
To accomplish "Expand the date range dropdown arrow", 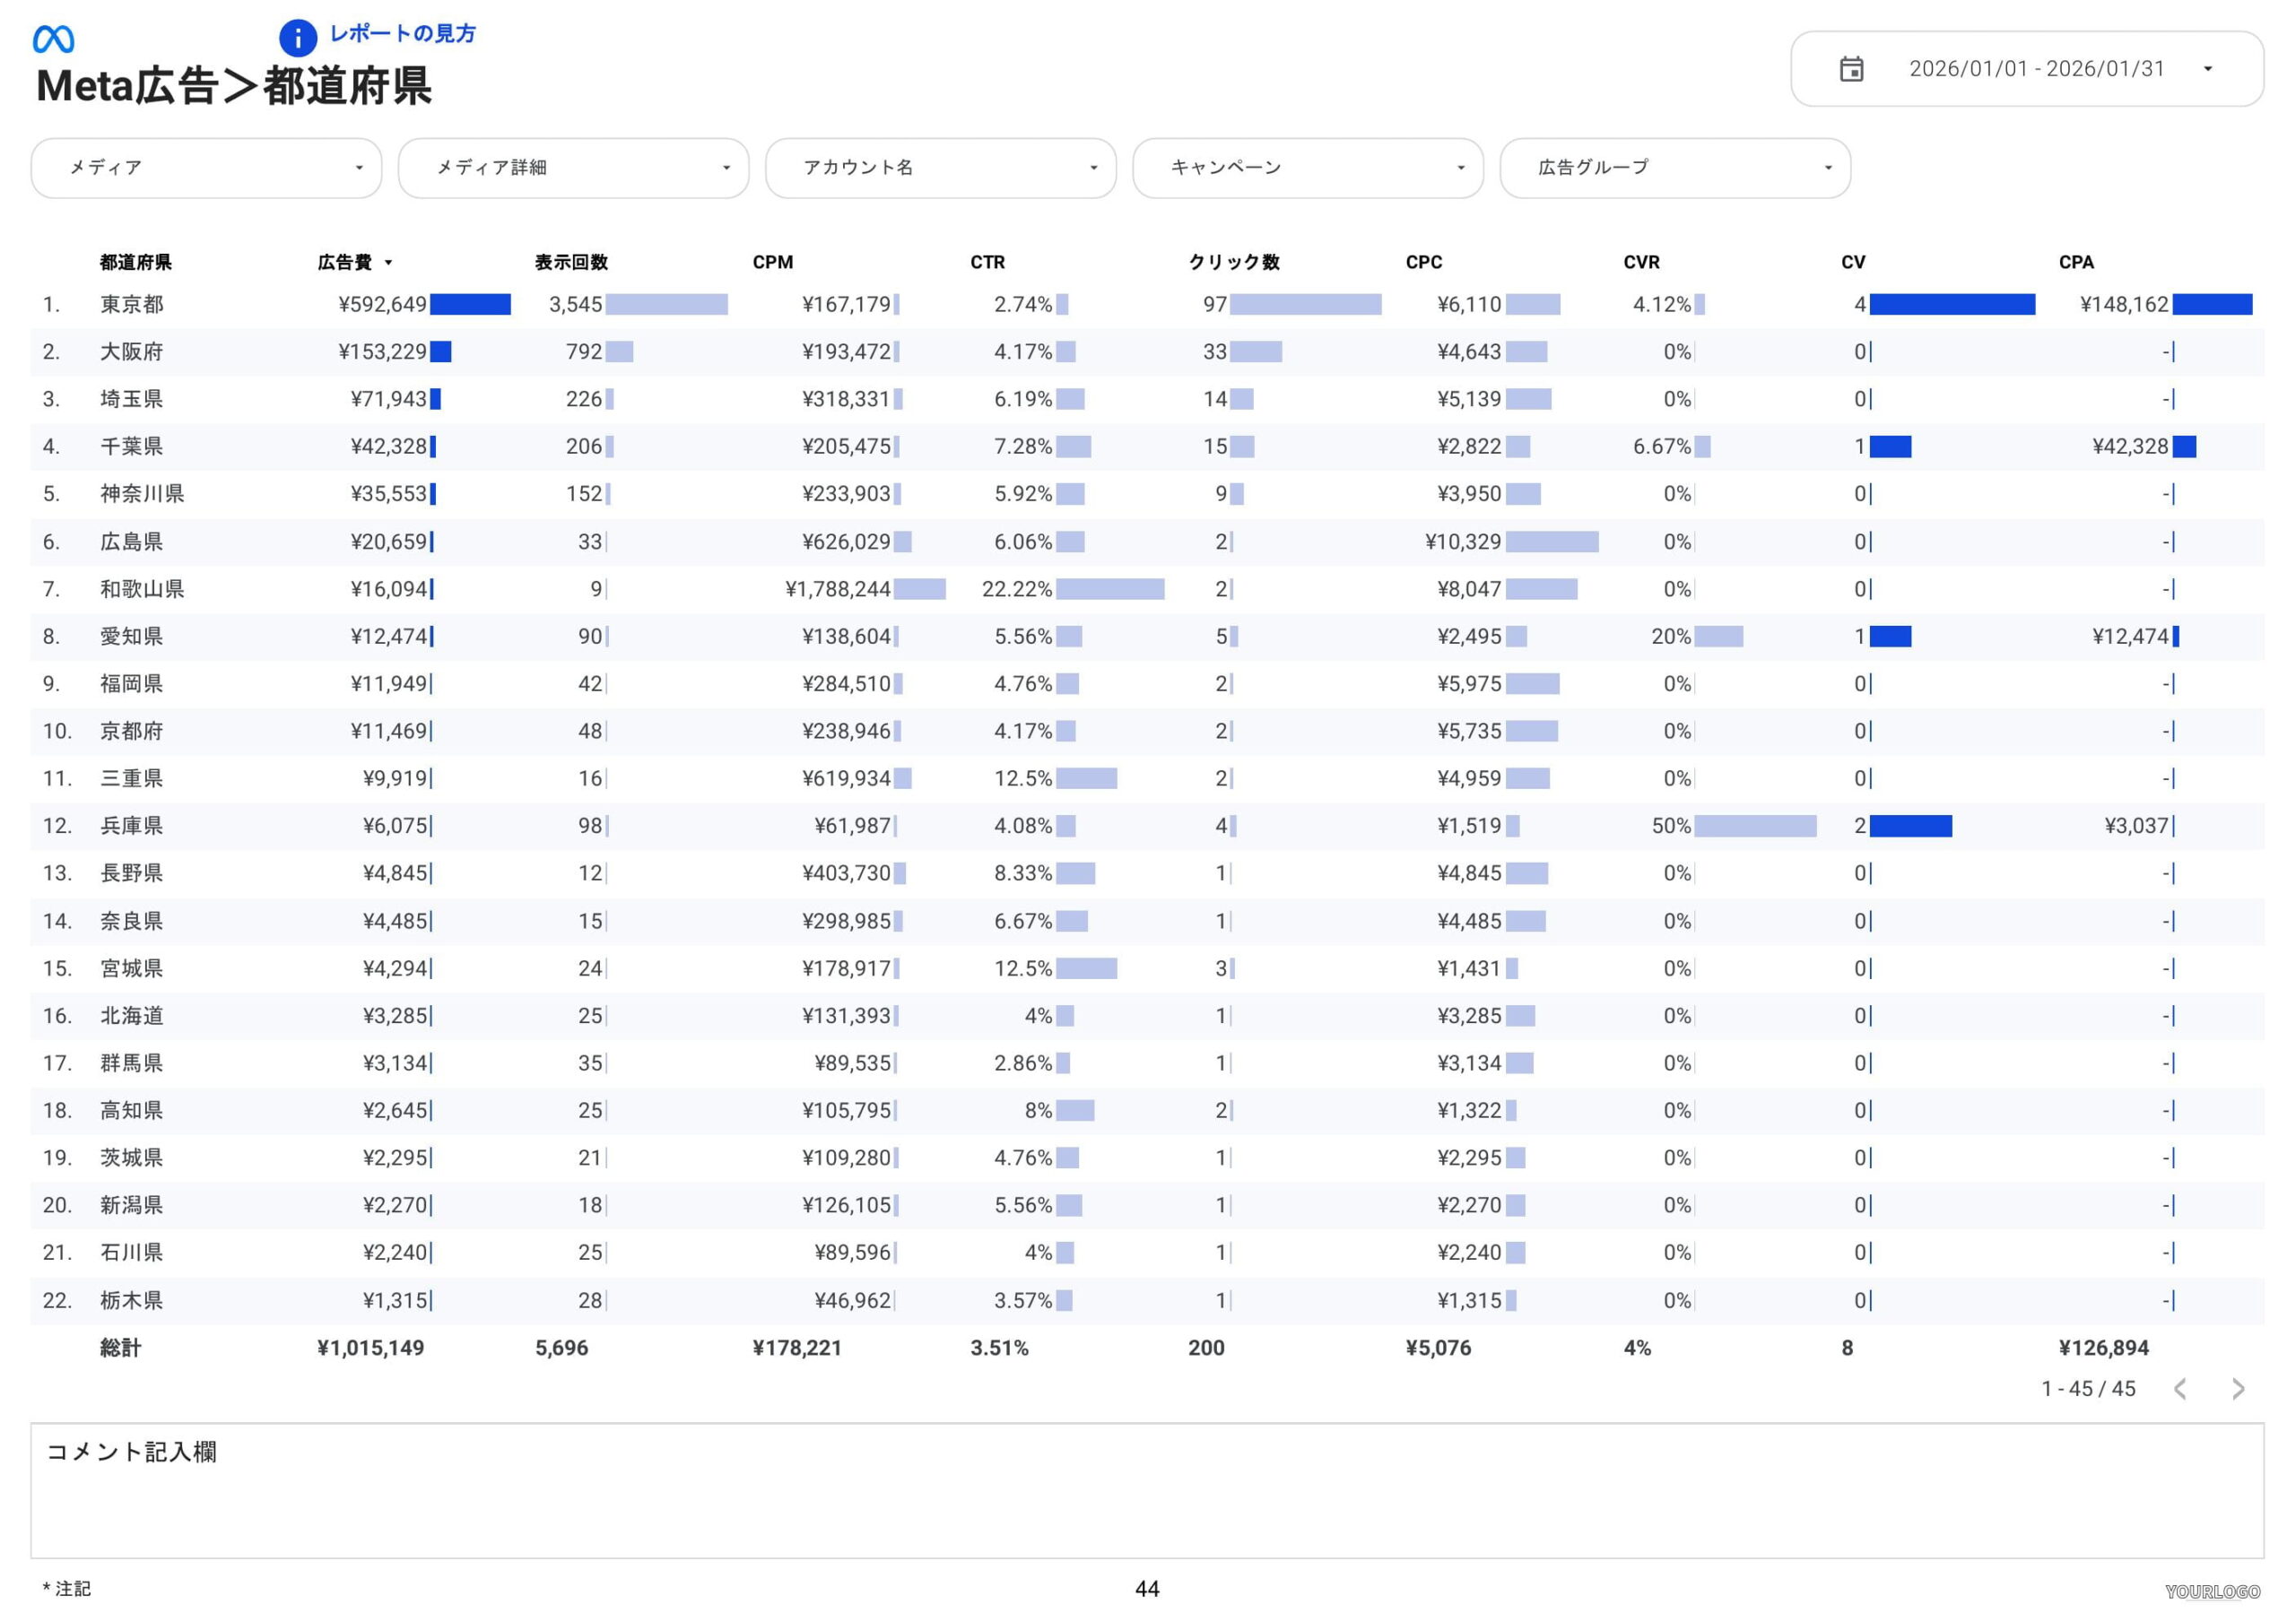I will [x=2207, y=69].
